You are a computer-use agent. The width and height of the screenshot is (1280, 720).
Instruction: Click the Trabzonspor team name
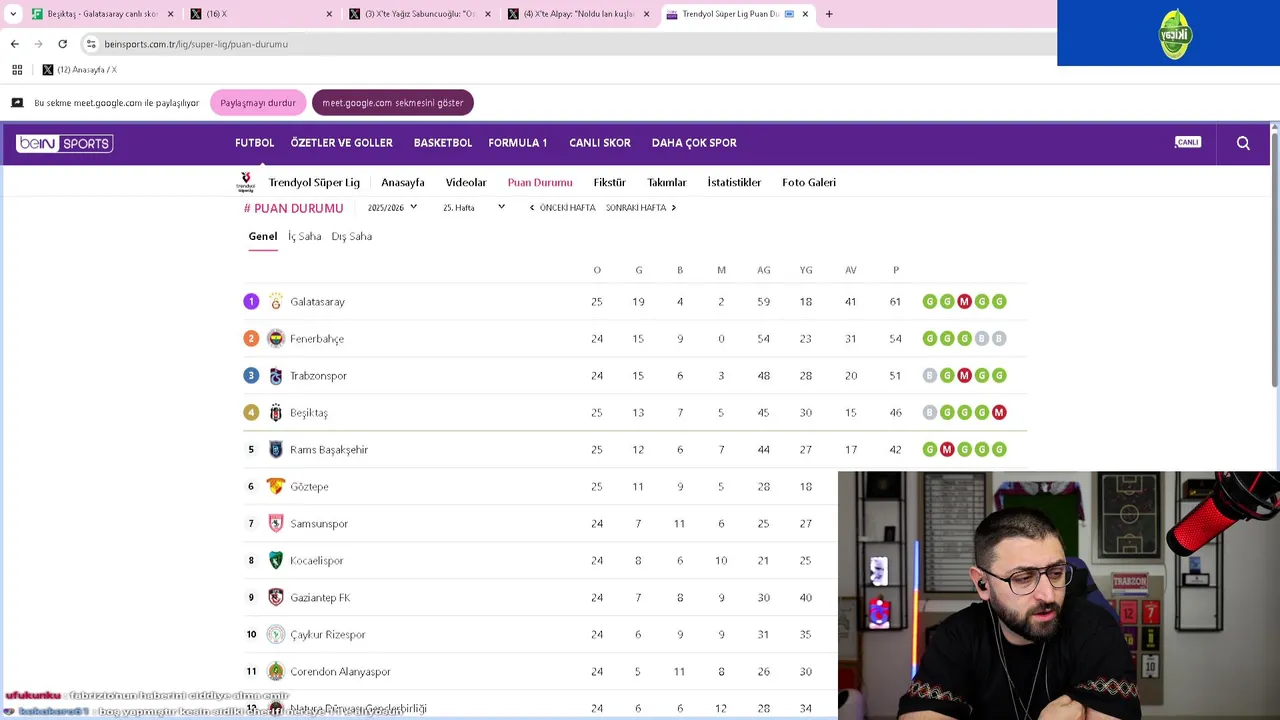click(x=318, y=375)
